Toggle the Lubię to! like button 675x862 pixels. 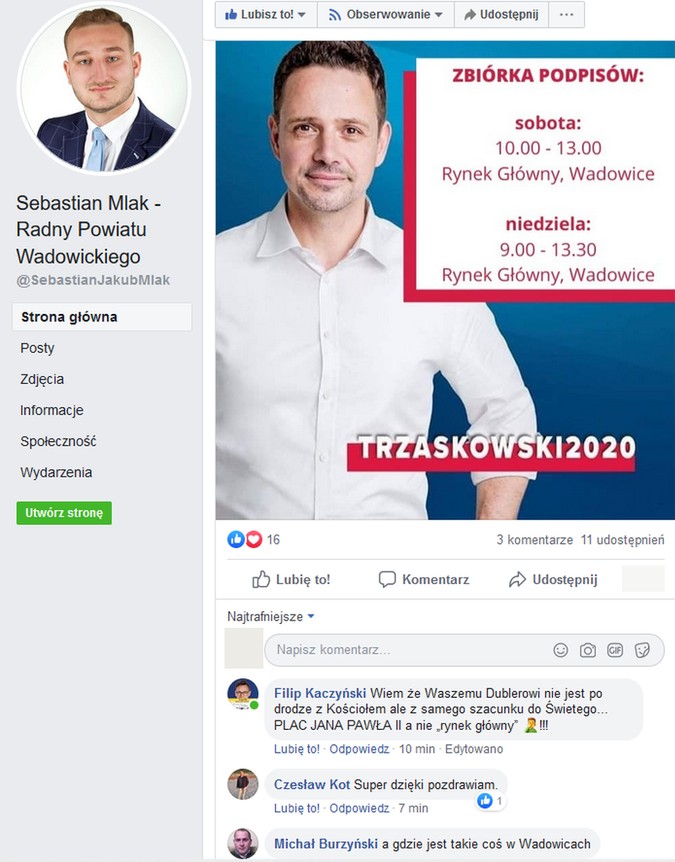pos(291,579)
